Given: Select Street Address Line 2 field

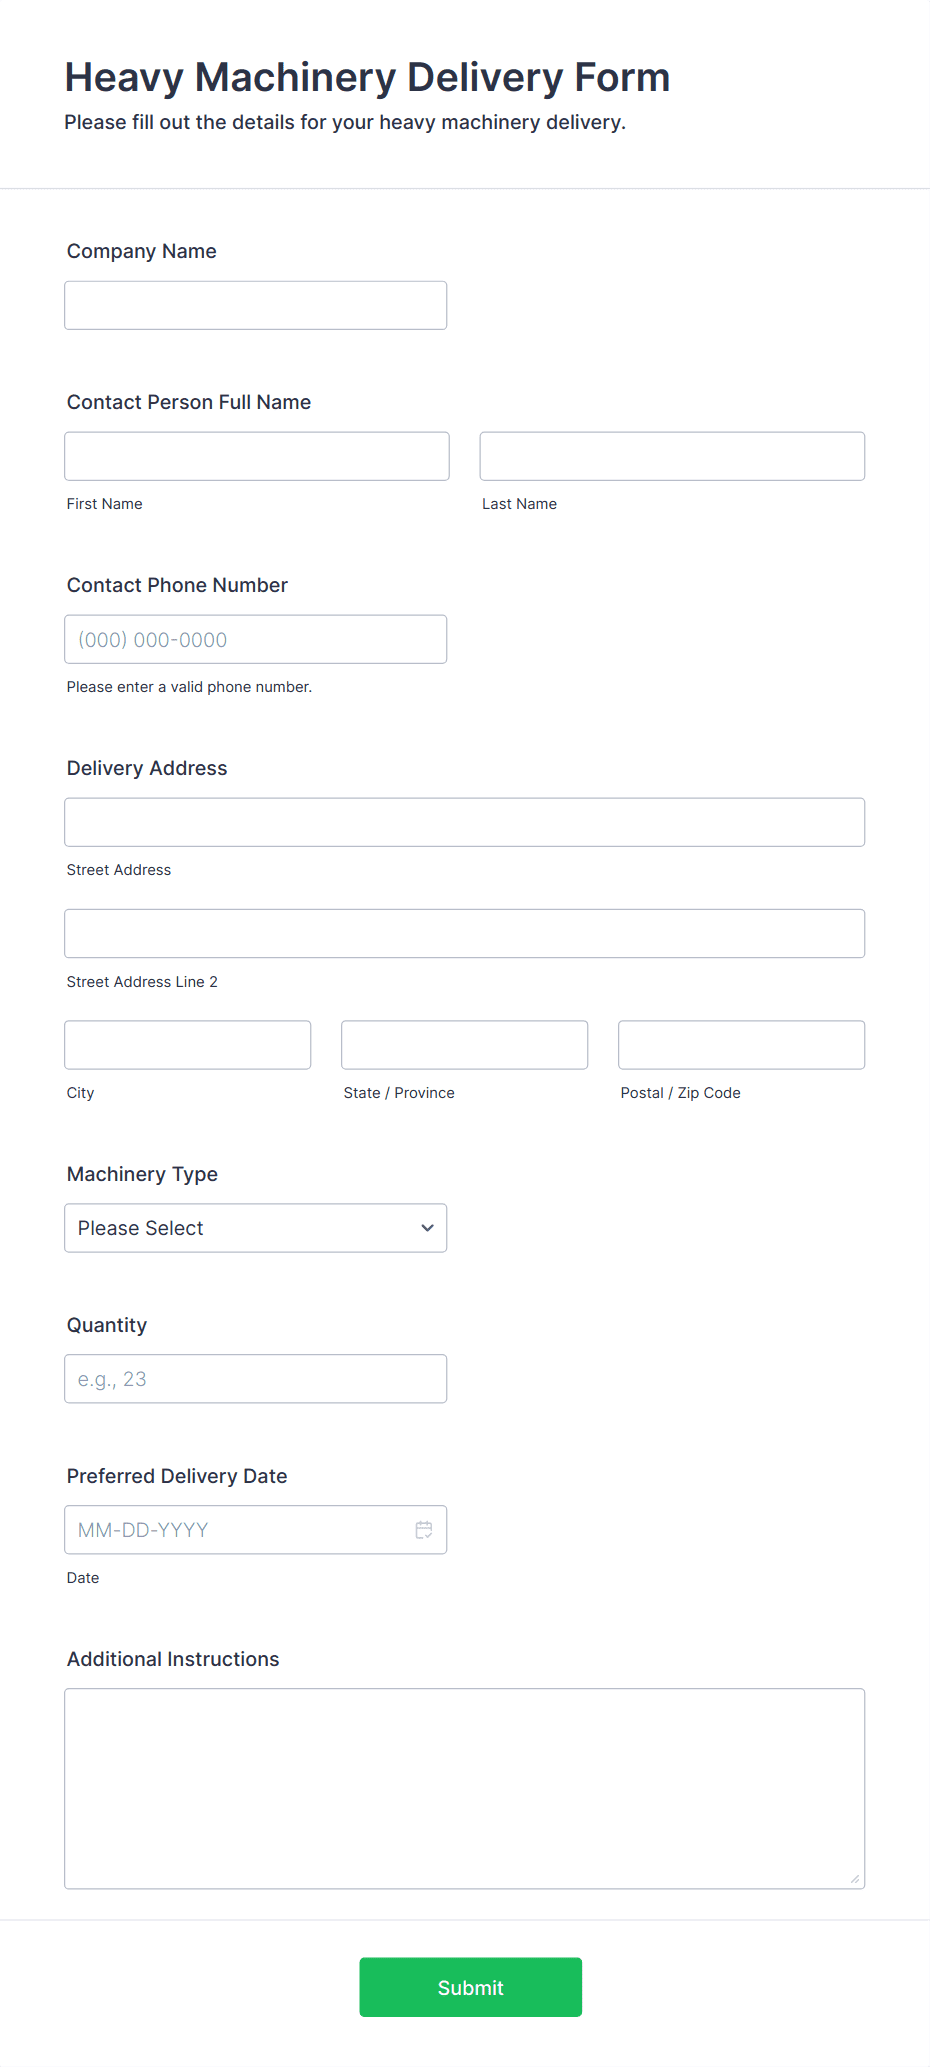Looking at the screenshot, I should pos(465,933).
